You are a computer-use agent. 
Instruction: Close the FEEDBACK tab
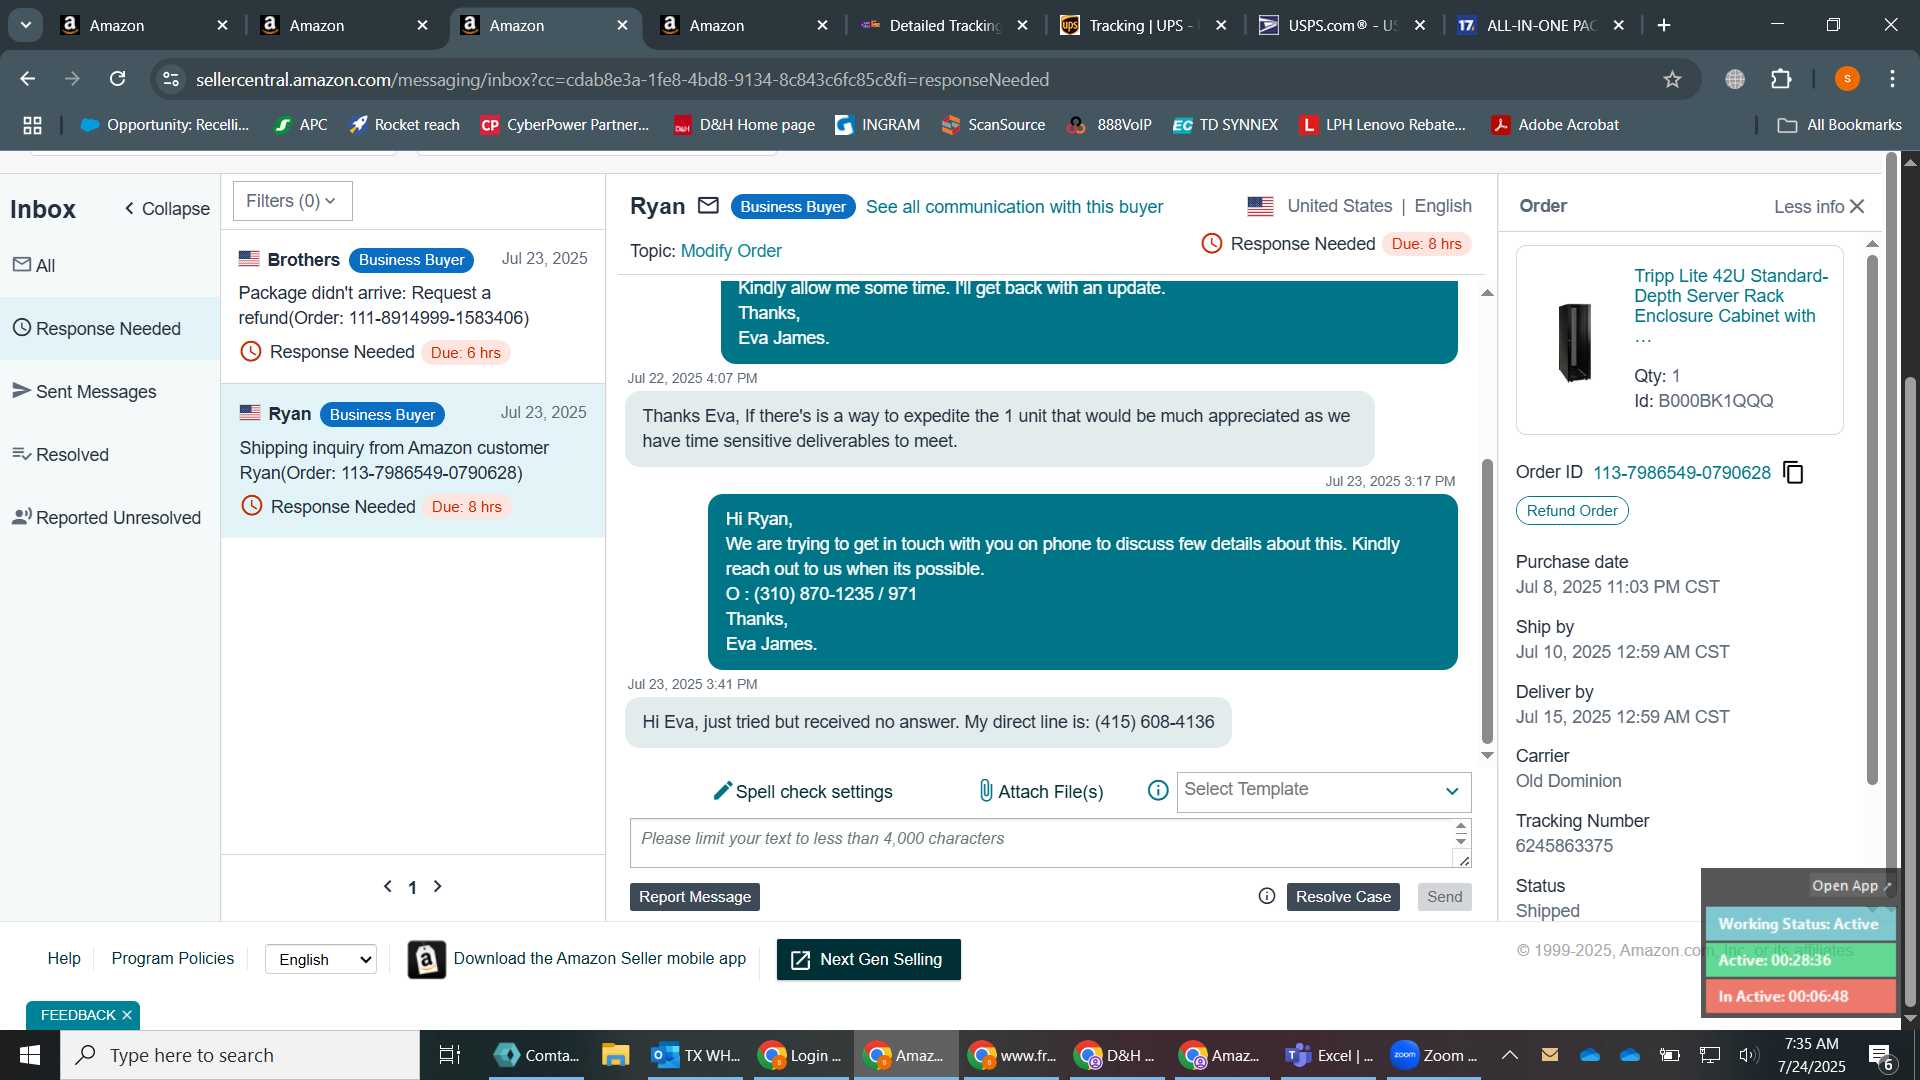pos(127,1015)
